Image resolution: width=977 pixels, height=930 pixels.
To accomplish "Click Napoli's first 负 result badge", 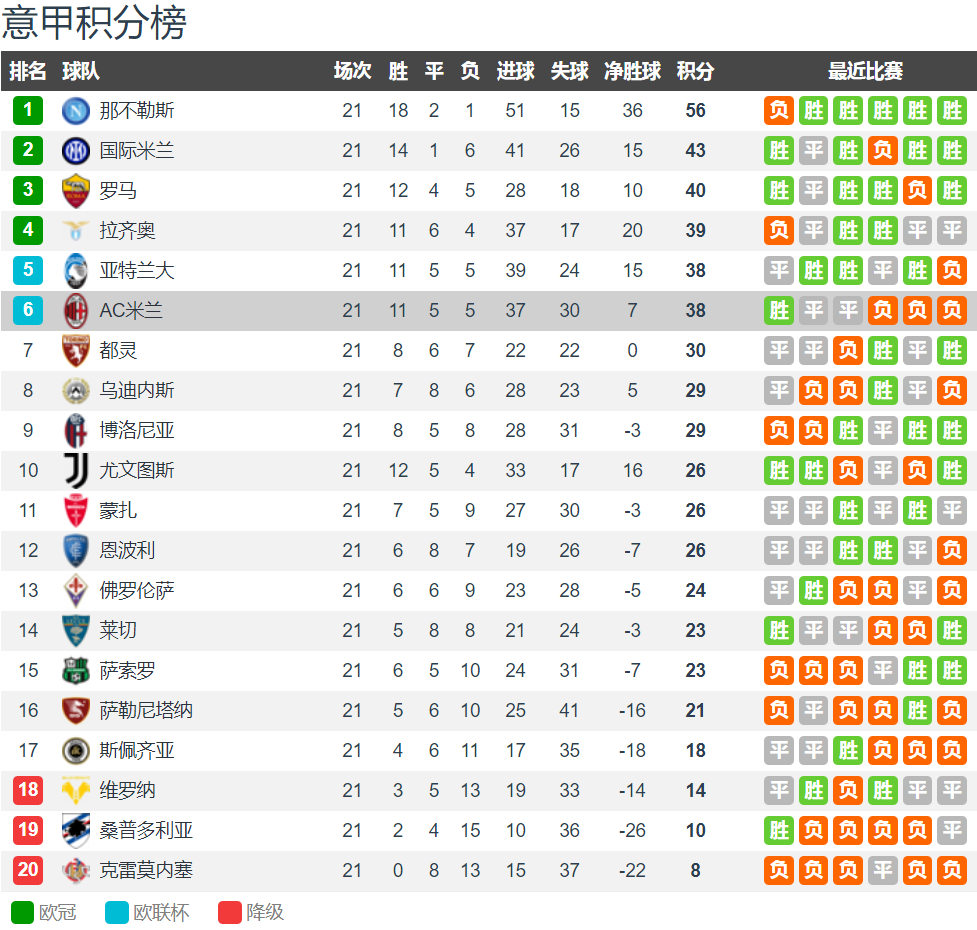I will [779, 111].
